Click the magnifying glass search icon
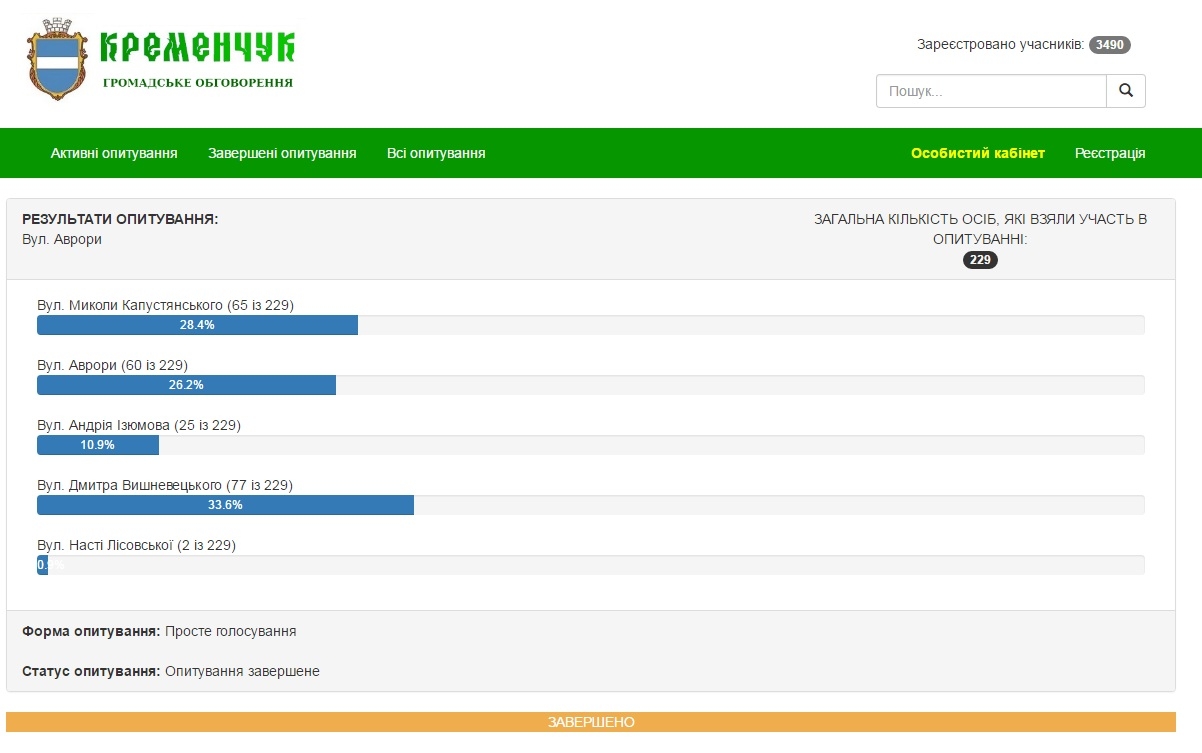 [x=1125, y=91]
